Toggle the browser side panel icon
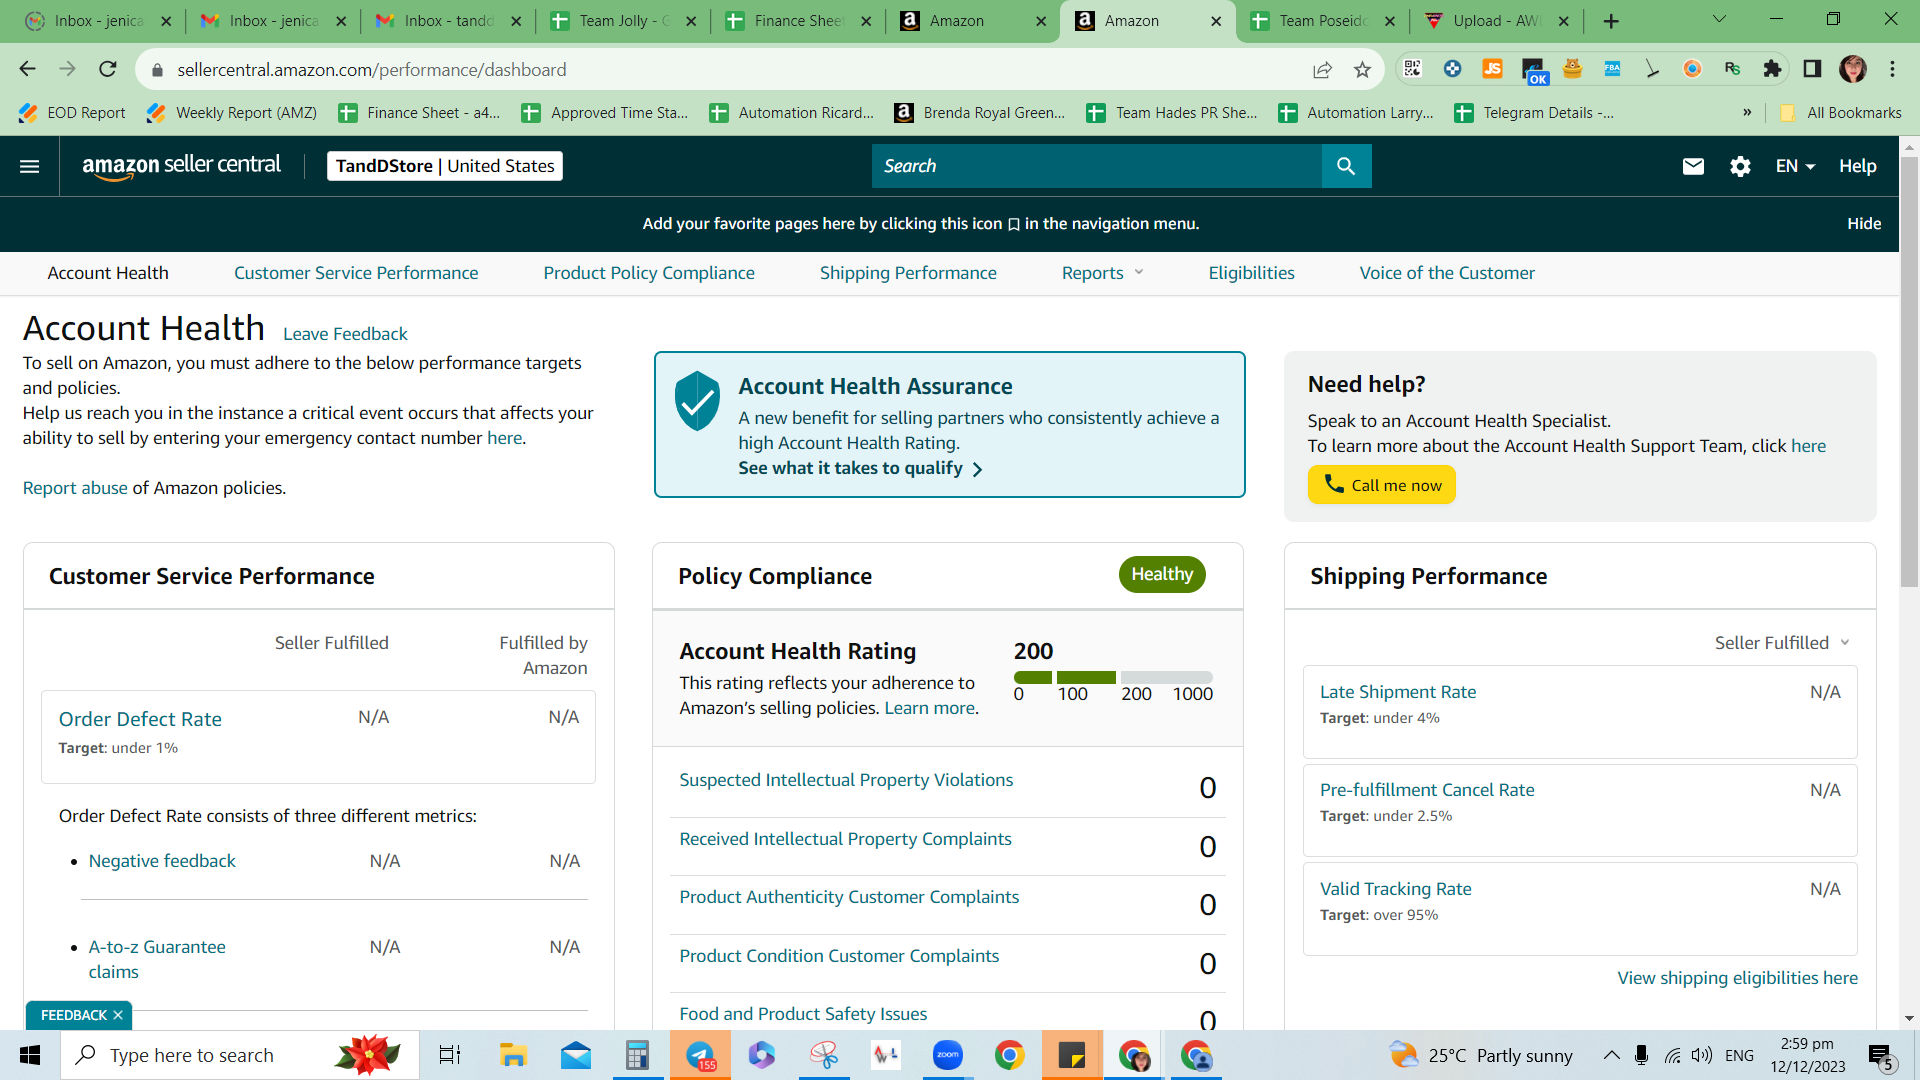 1812,69
